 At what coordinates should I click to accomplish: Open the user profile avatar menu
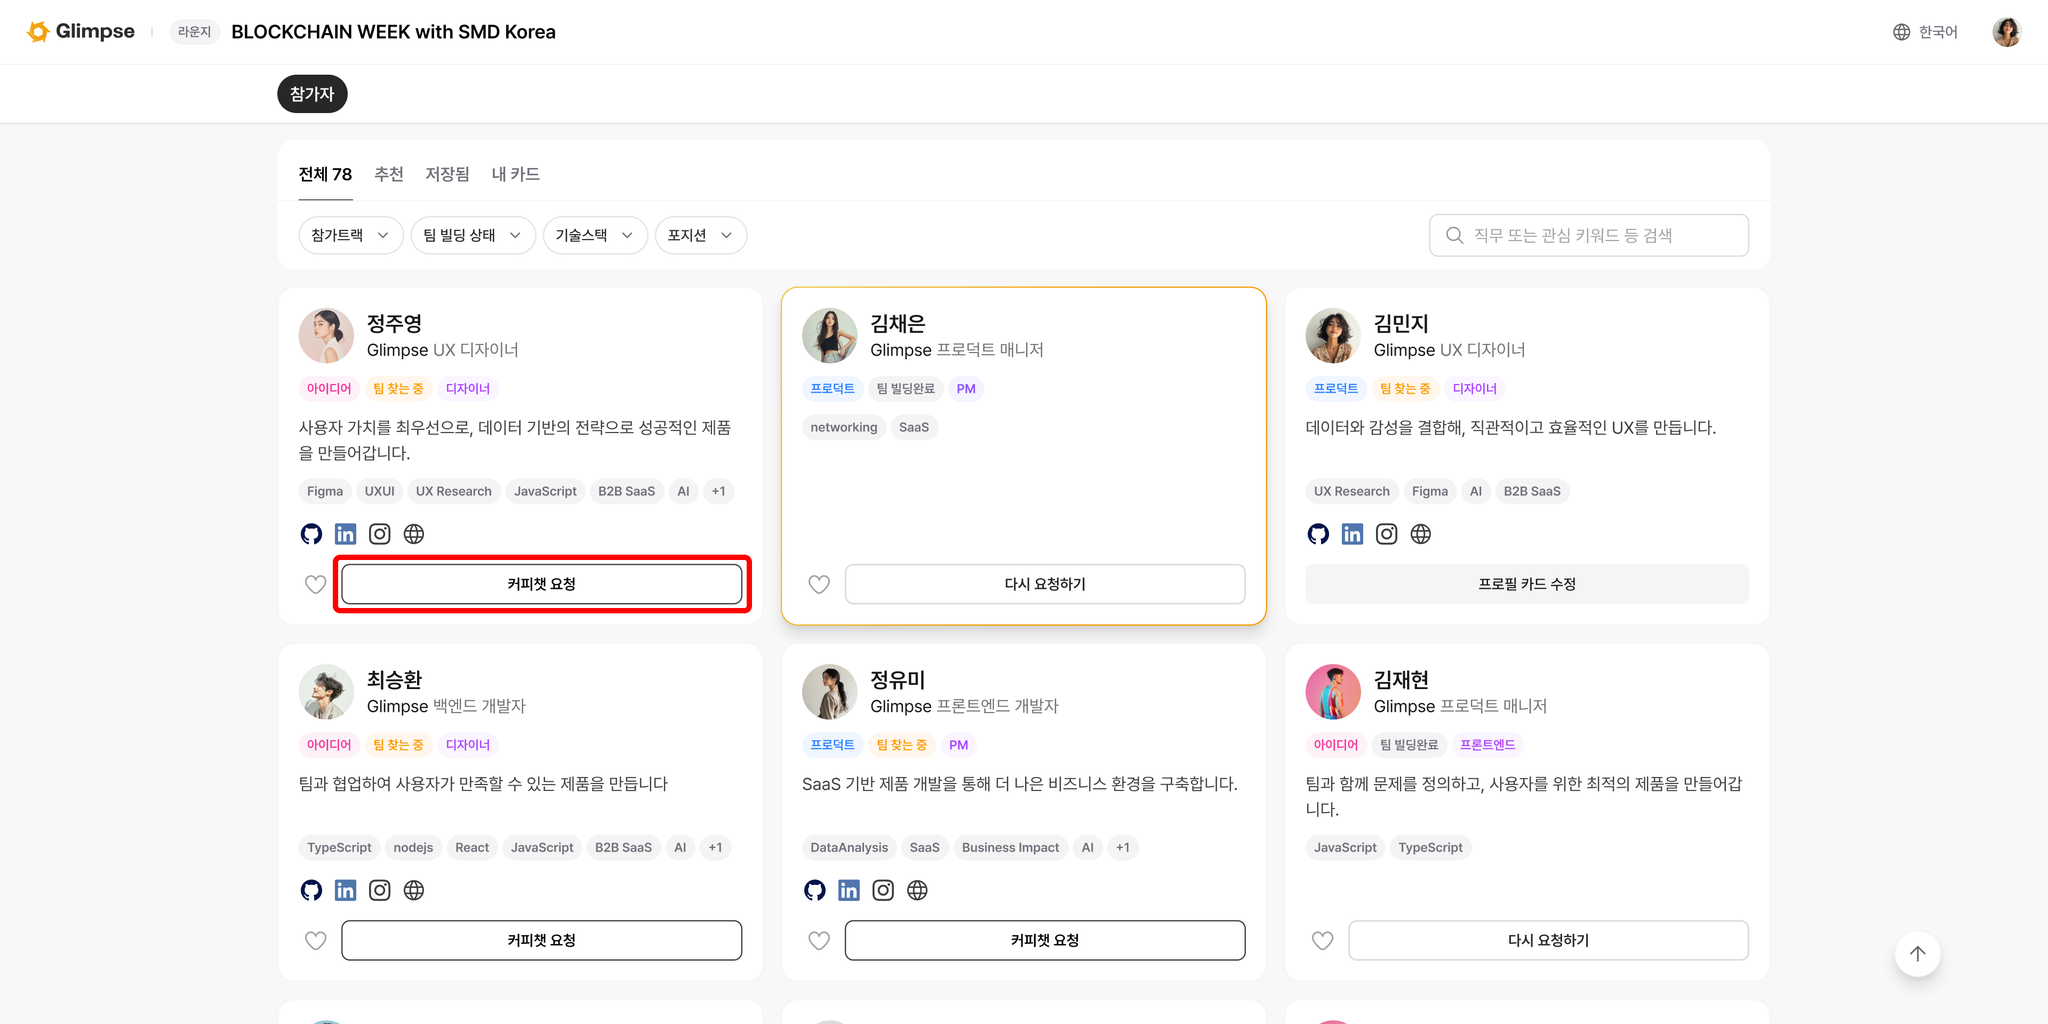(2006, 32)
